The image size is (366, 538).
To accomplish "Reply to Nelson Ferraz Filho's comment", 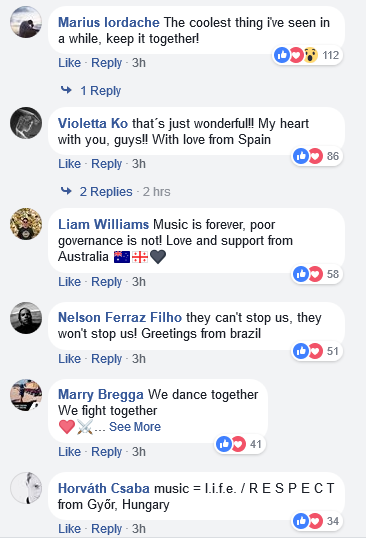I will pos(106,359).
